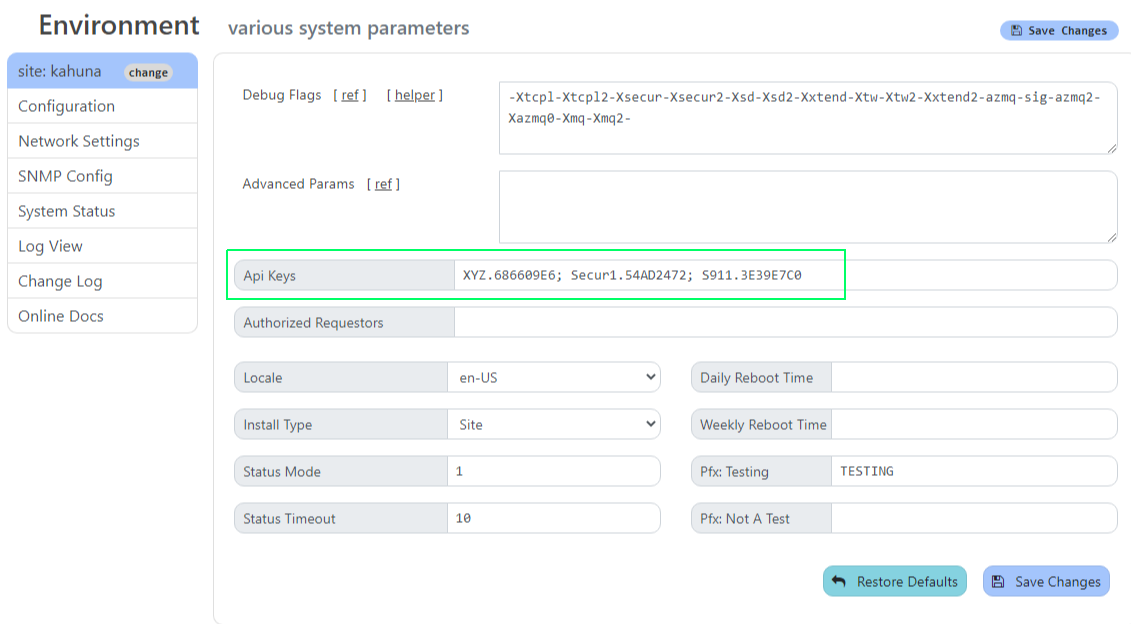Select System Status sidebar item
The image size is (1131, 624).
coord(66,211)
